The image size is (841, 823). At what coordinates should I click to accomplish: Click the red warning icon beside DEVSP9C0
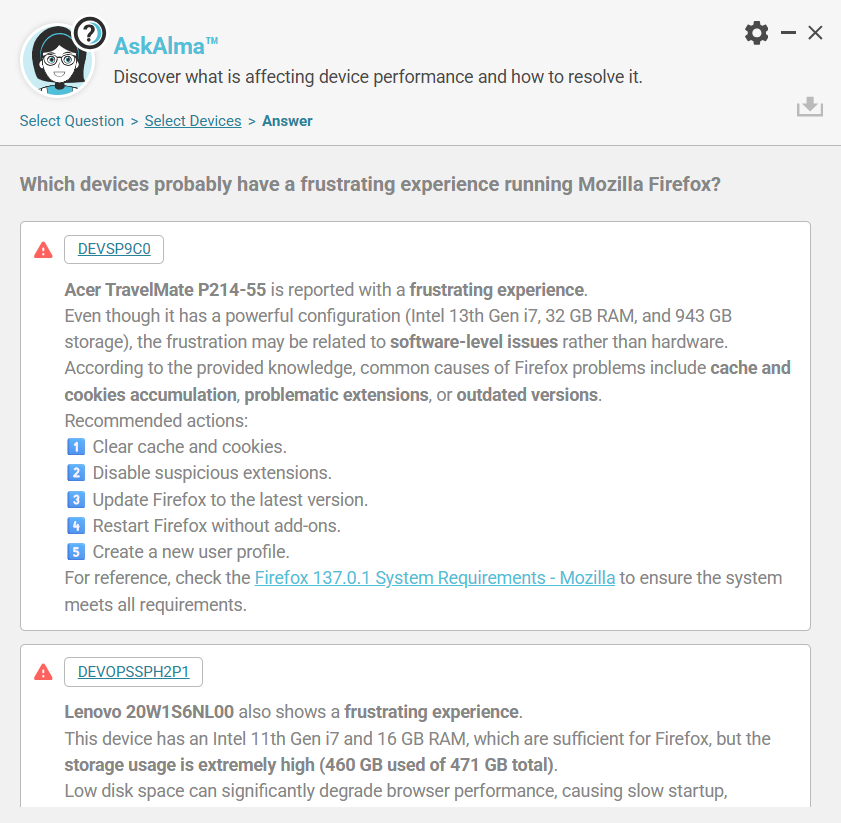tap(43, 250)
